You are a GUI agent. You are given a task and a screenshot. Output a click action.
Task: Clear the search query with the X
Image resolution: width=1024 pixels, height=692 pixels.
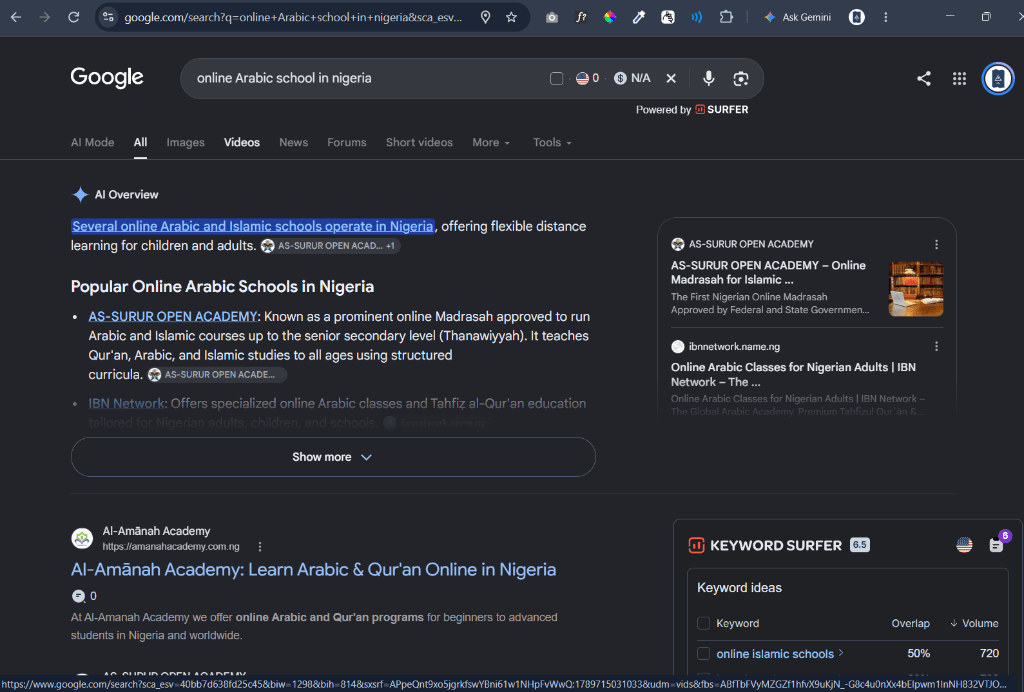pyautogui.click(x=671, y=78)
